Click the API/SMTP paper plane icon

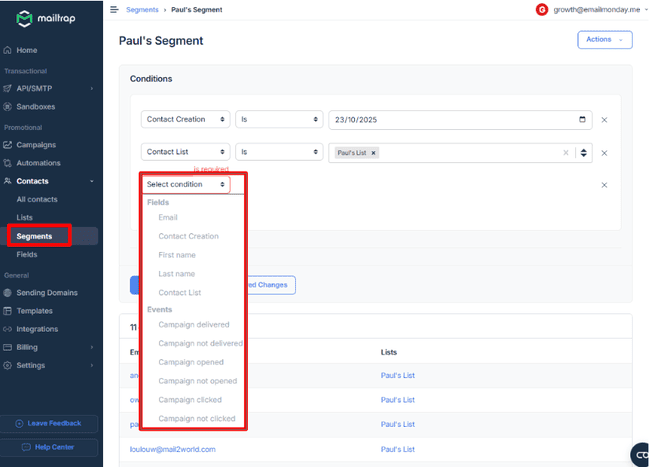click(7, 88)
